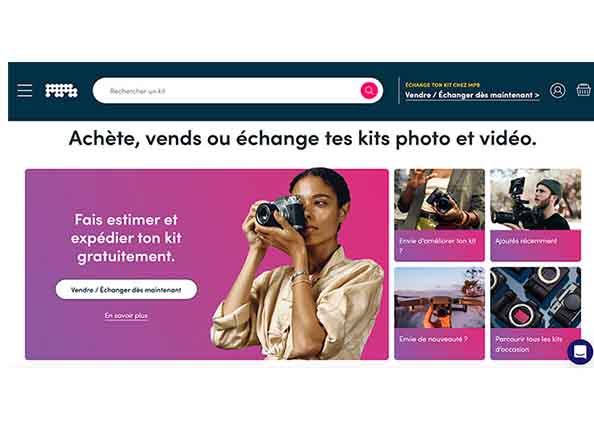
Task: Open the Ajoutés récemment tile
Action: 536,215
